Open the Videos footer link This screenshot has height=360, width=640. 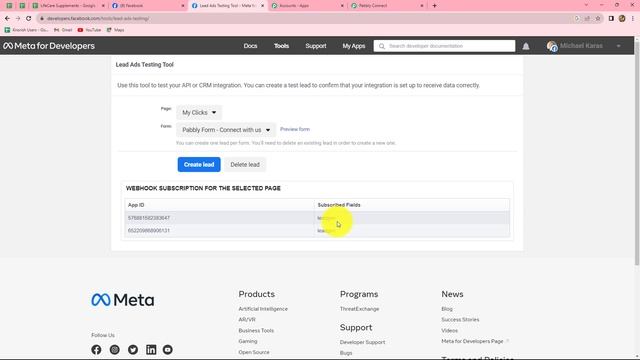[449, 331]
